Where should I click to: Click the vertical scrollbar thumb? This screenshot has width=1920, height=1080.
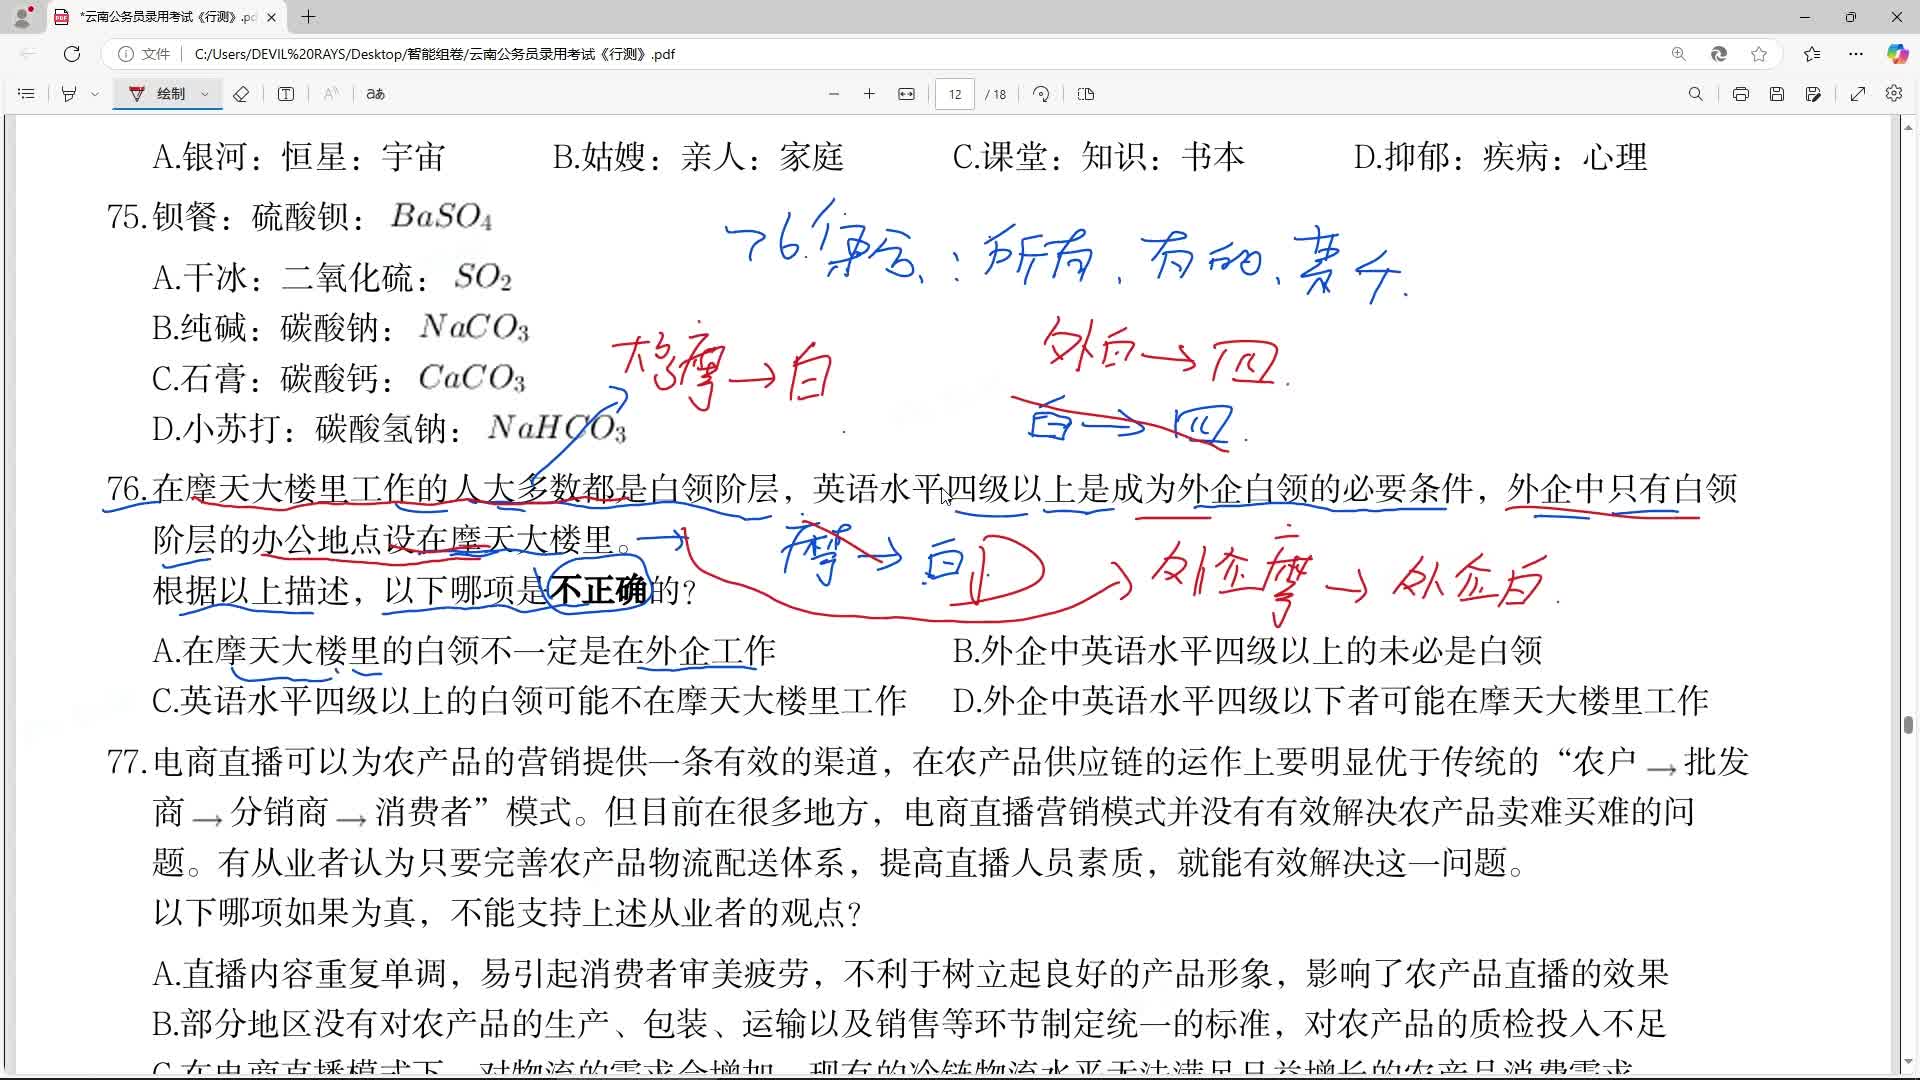tap(1908, 725)
